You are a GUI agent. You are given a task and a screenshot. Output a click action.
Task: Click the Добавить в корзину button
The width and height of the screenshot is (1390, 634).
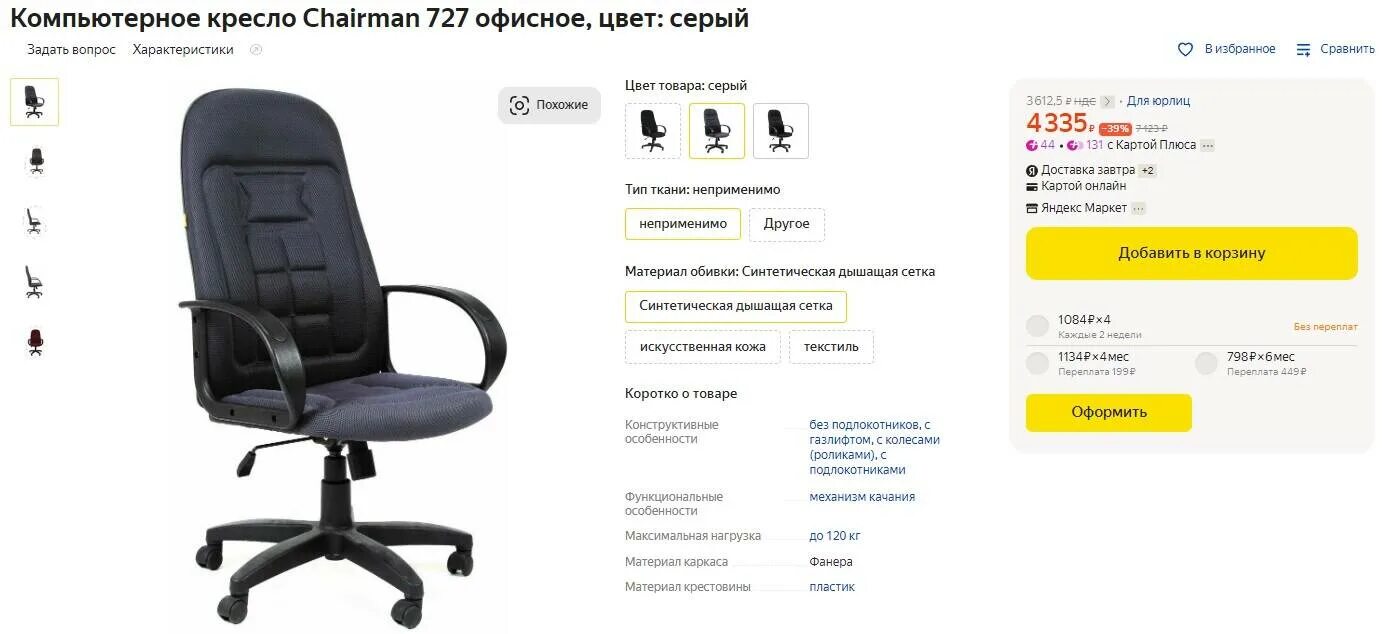coord(1192,253)
